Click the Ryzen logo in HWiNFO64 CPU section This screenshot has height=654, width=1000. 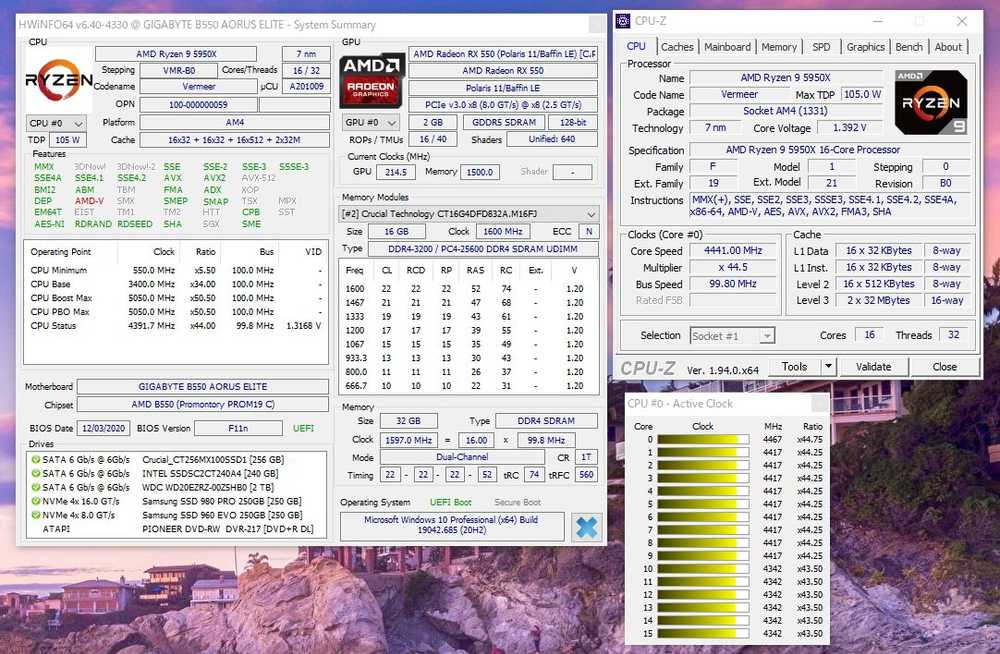pos(59,79)
